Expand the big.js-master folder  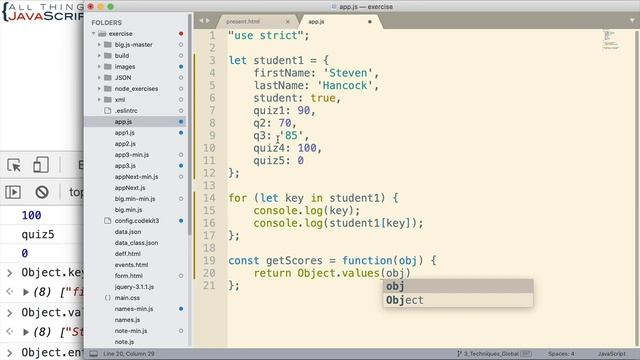pyautogui.click(x=99, y=44)
